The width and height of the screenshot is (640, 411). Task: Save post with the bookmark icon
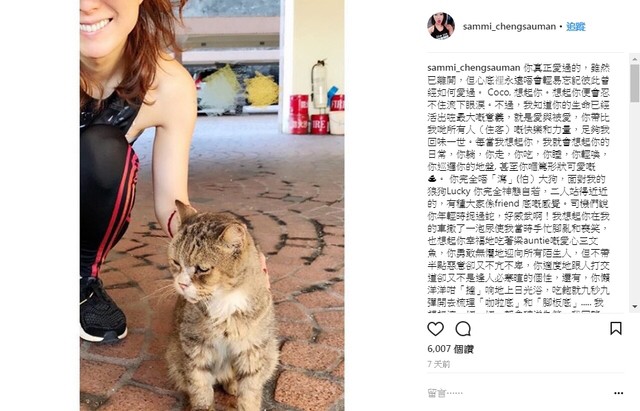pos(616,328)
